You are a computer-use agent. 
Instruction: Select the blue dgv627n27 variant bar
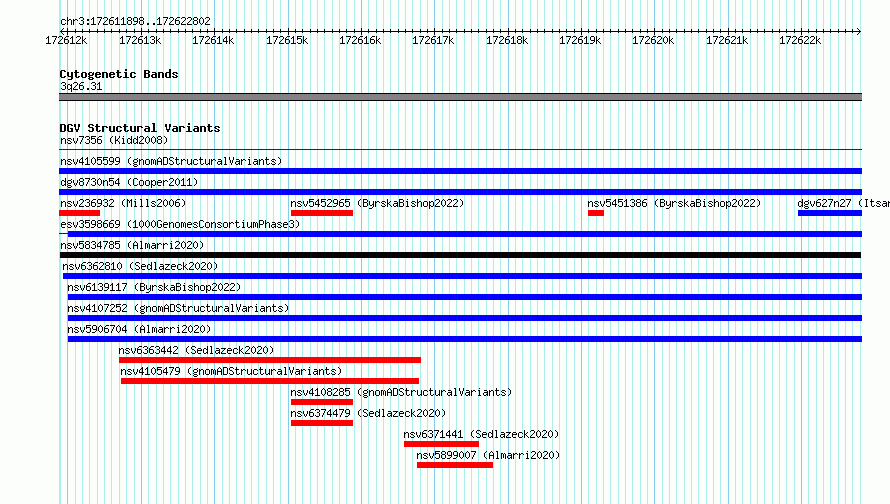tap(830, 213)
